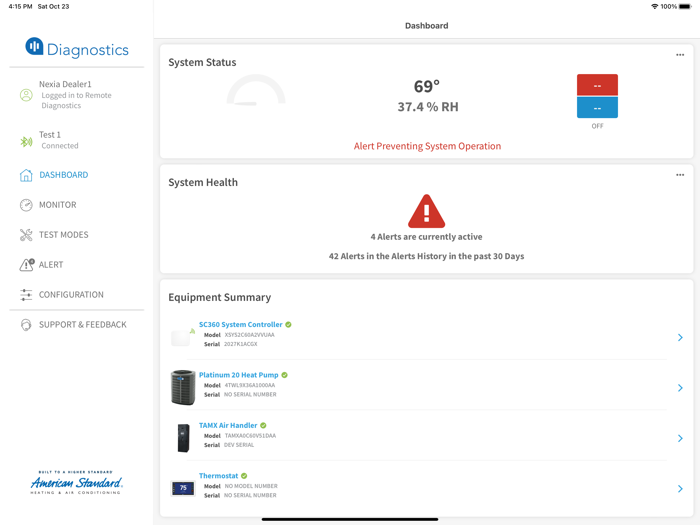Click the OFF mode label under setpoints
This screenshot has height=525, width=700.
pyautogui.click(x=597, y=126)
